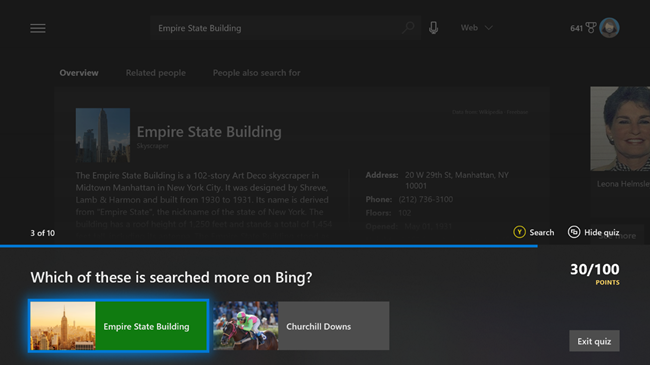This screenshot has height=365, width=650.
Task: Open the Leona Helmsley portrait thumbnail
Action: click(620, 129)
